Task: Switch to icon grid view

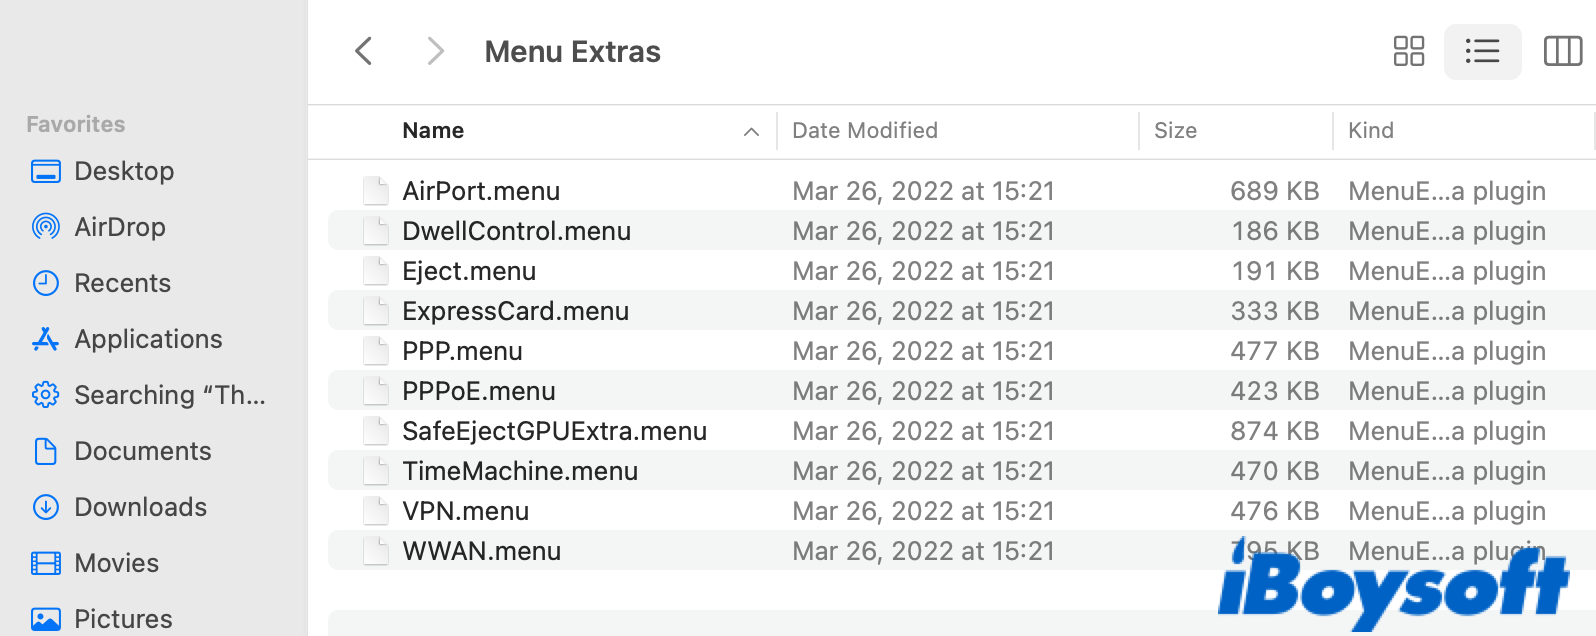Action: [x=1408, y=51]
